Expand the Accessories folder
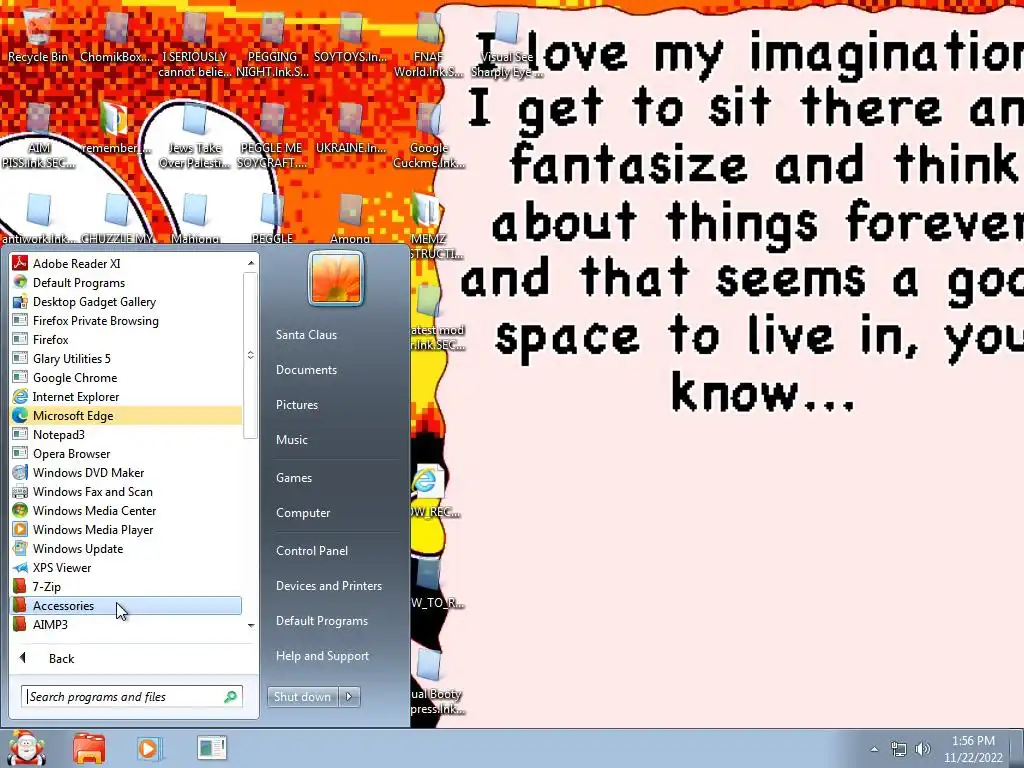The width and height of the screenshot is (1024, 768). tap(126, 605)
